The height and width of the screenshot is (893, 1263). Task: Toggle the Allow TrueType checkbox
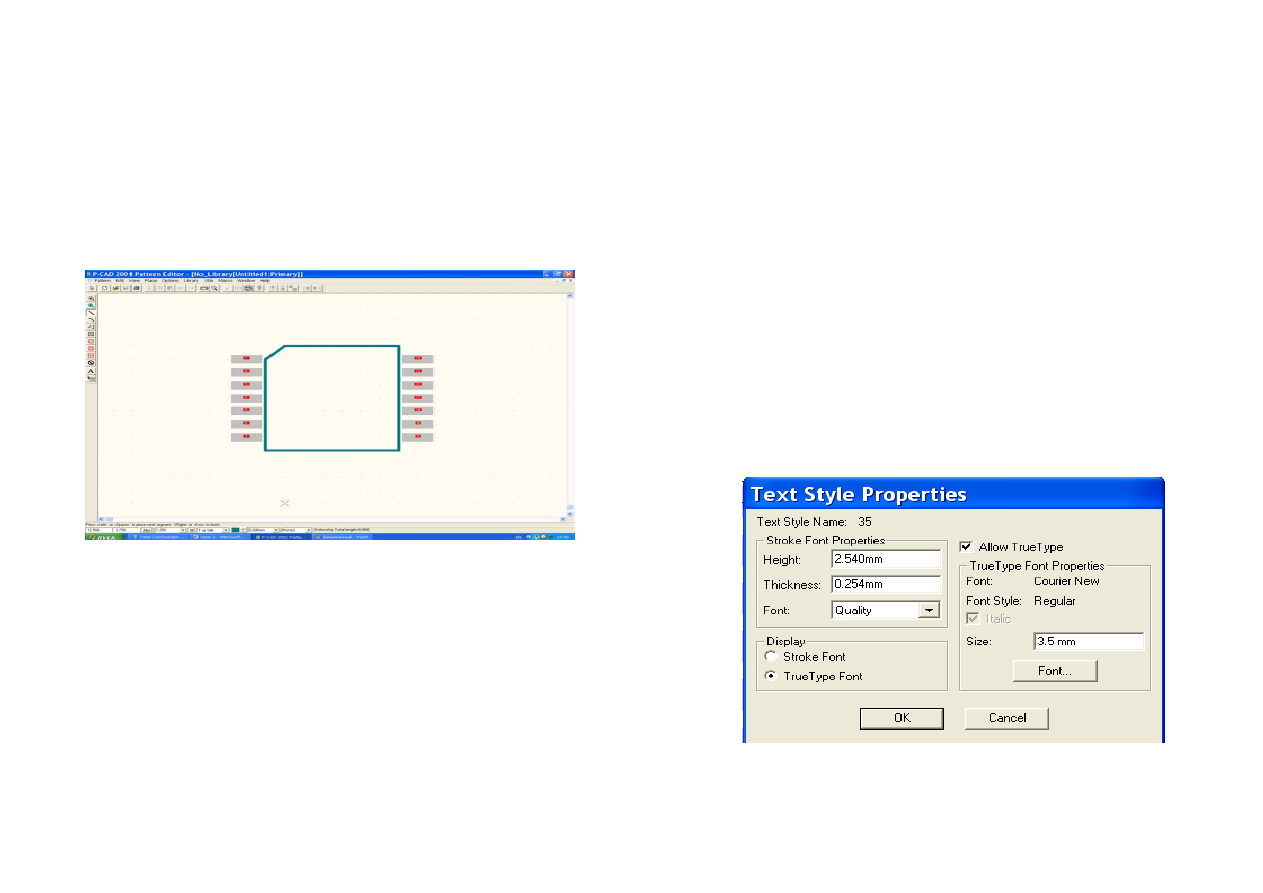point(966,547)
